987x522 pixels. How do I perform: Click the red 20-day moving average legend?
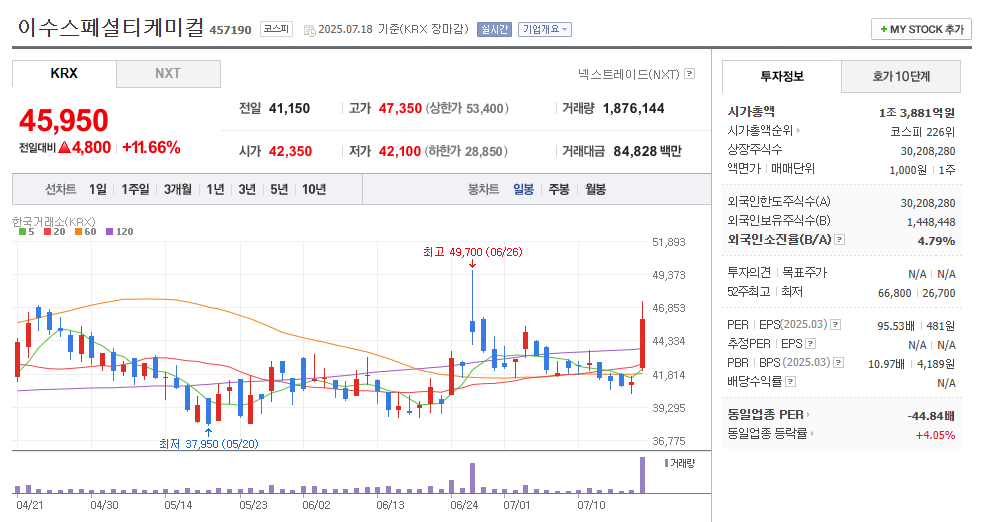55,231
